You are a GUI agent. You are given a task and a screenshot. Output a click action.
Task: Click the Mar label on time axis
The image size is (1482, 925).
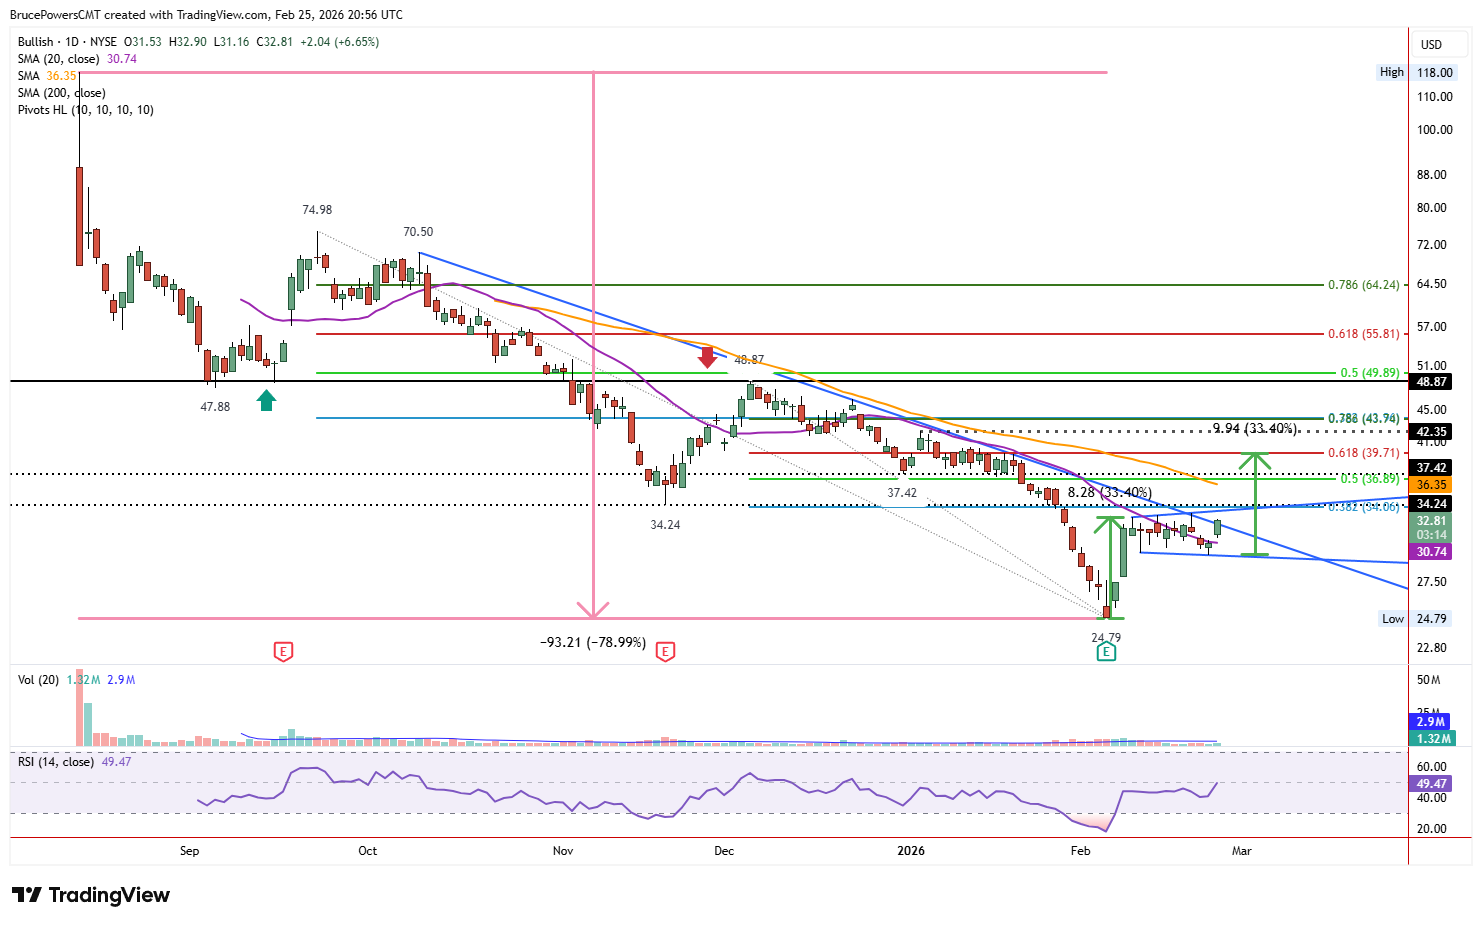click(x=1241, y=851)
